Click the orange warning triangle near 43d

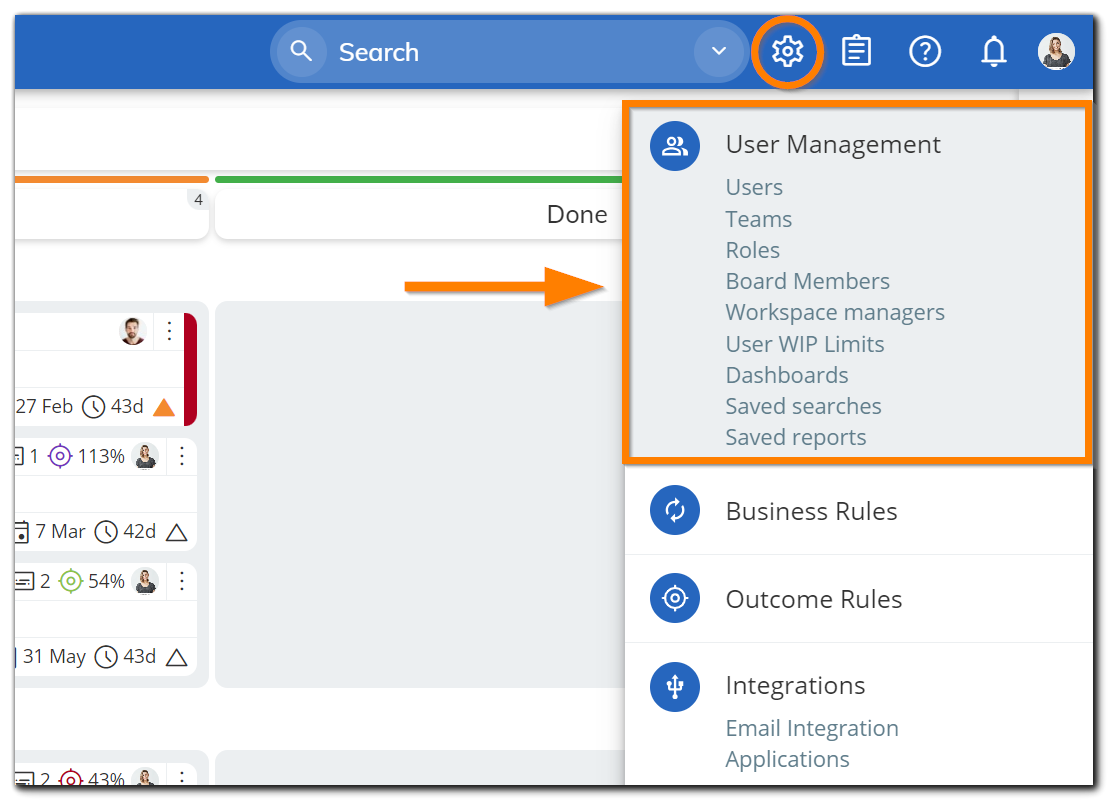(x=165, y=406)
